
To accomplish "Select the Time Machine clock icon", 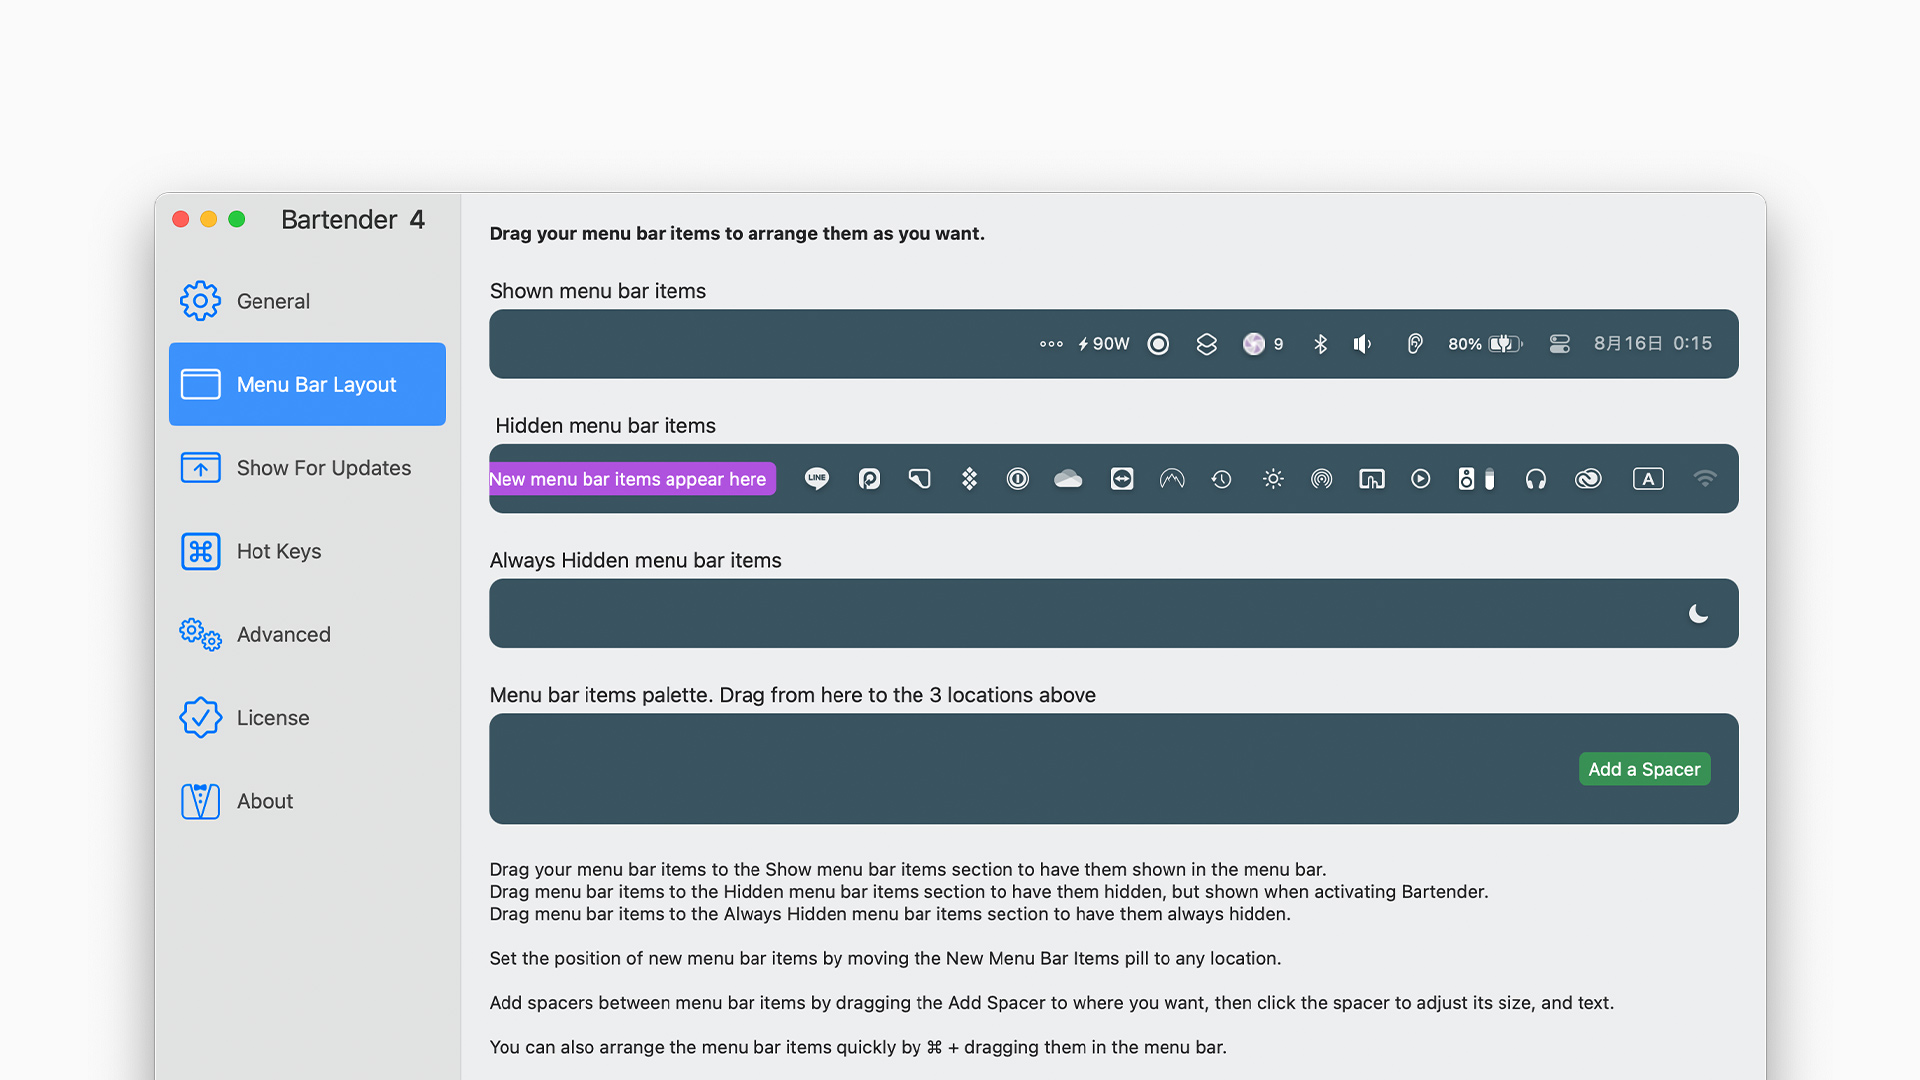I will coord(1221,479).
